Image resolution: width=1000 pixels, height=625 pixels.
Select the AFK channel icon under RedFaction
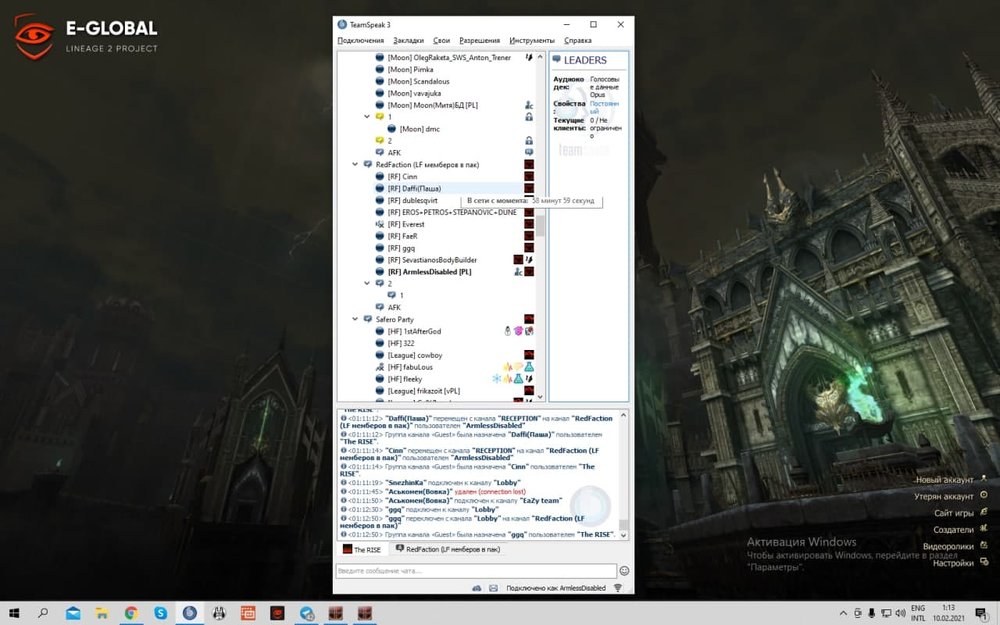(x=380, y=307)
